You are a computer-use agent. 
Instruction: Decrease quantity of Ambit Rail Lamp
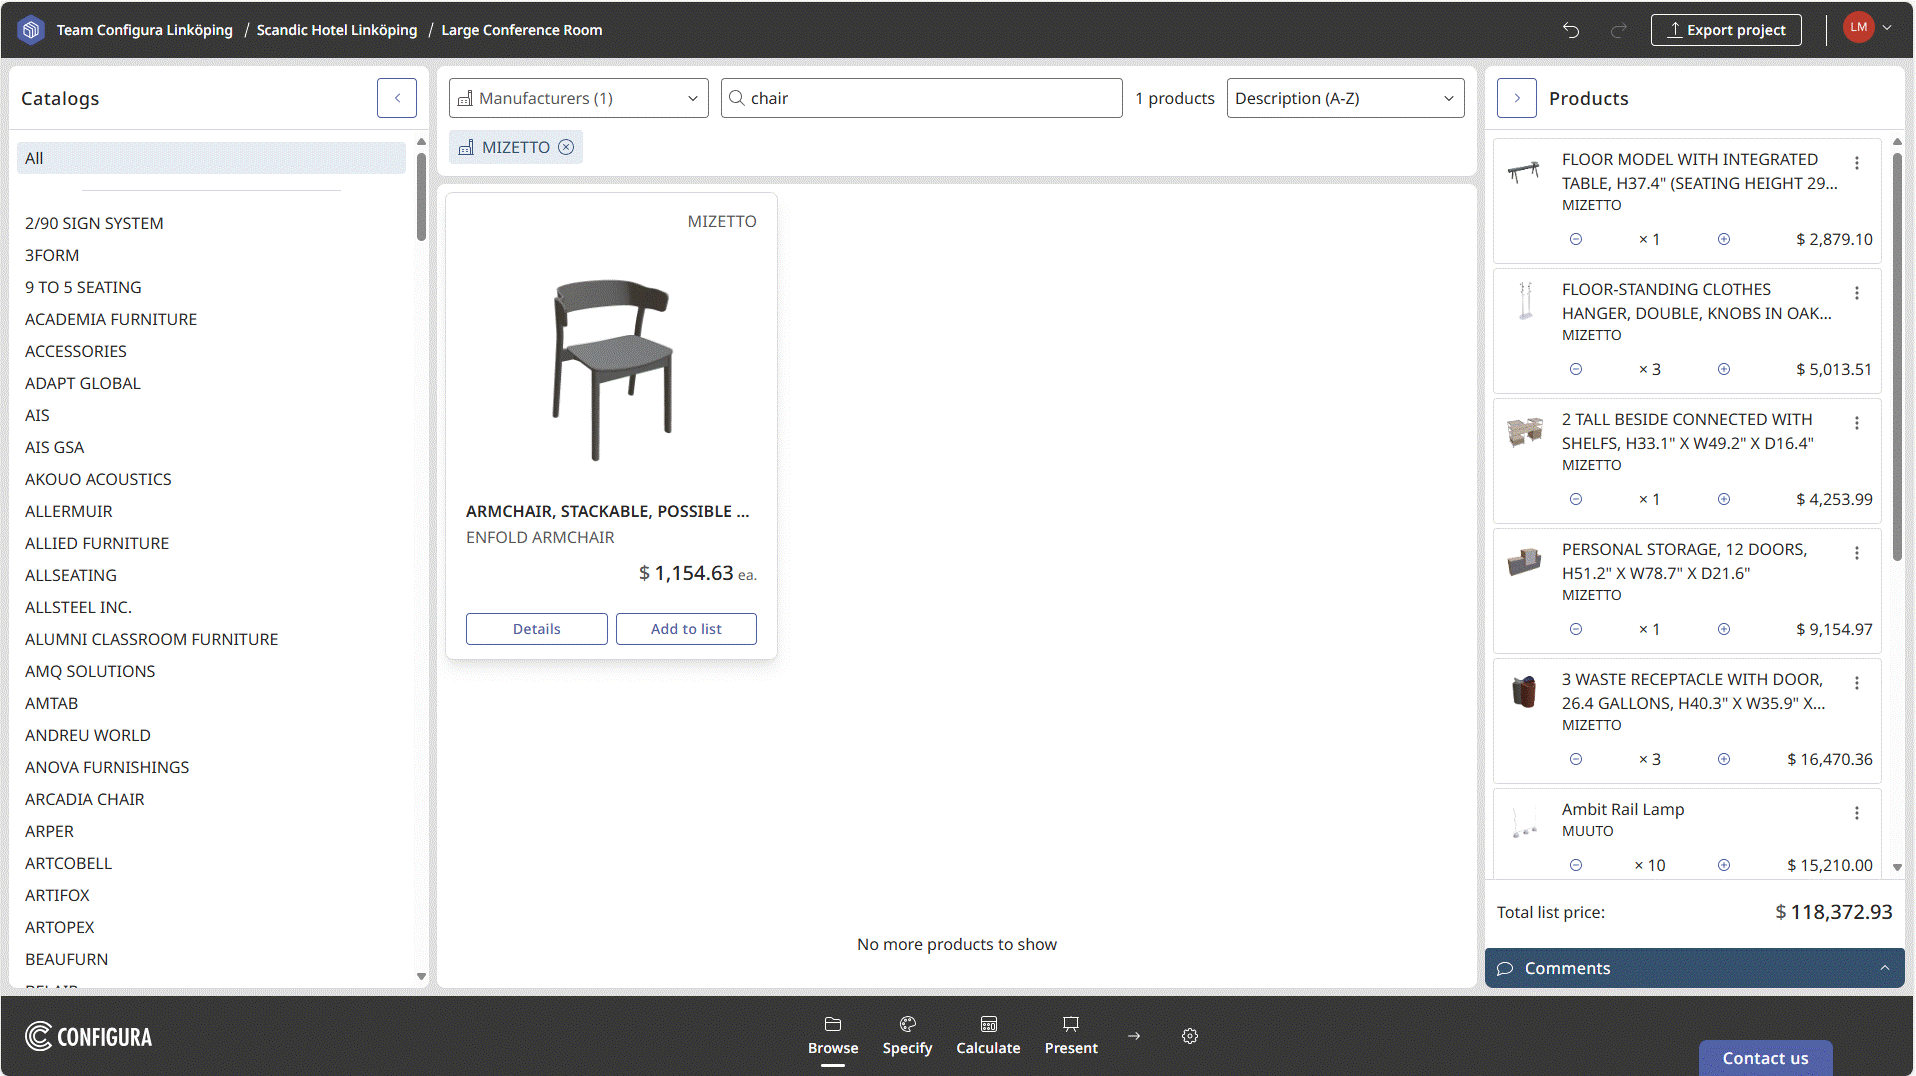(x=1576, y=865)
